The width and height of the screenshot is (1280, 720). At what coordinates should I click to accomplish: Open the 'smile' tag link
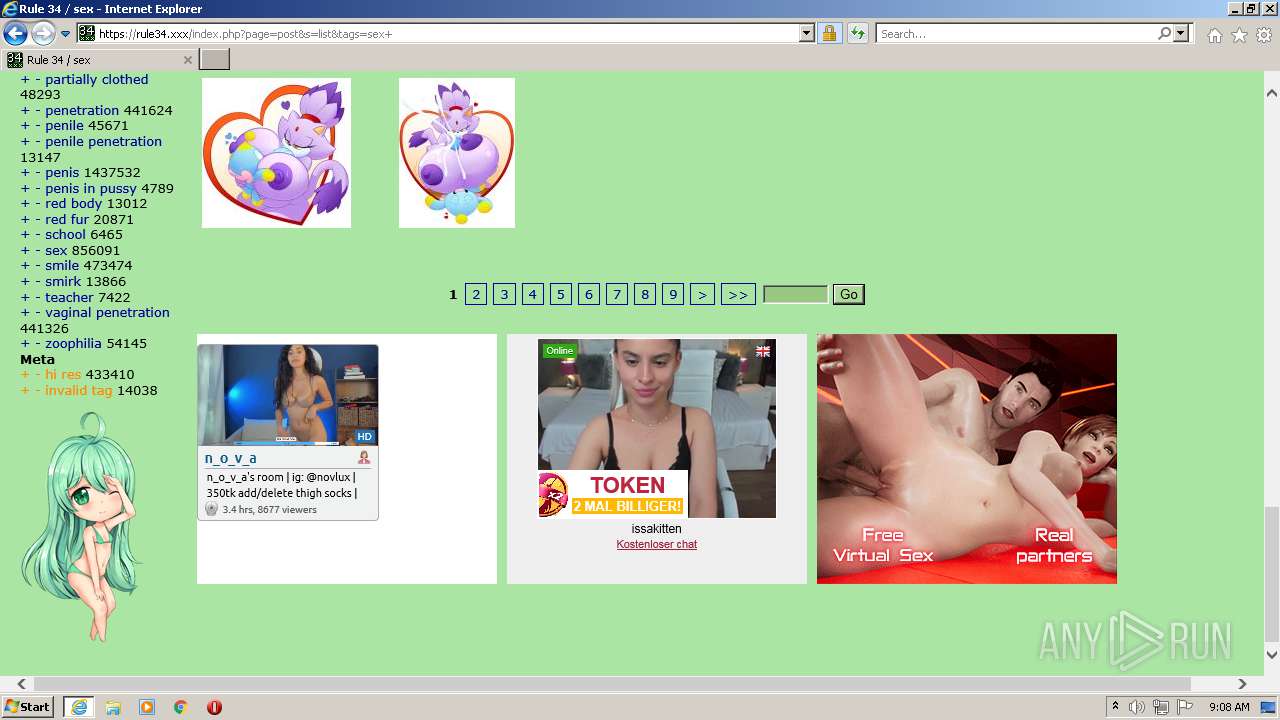click(62, 265)
